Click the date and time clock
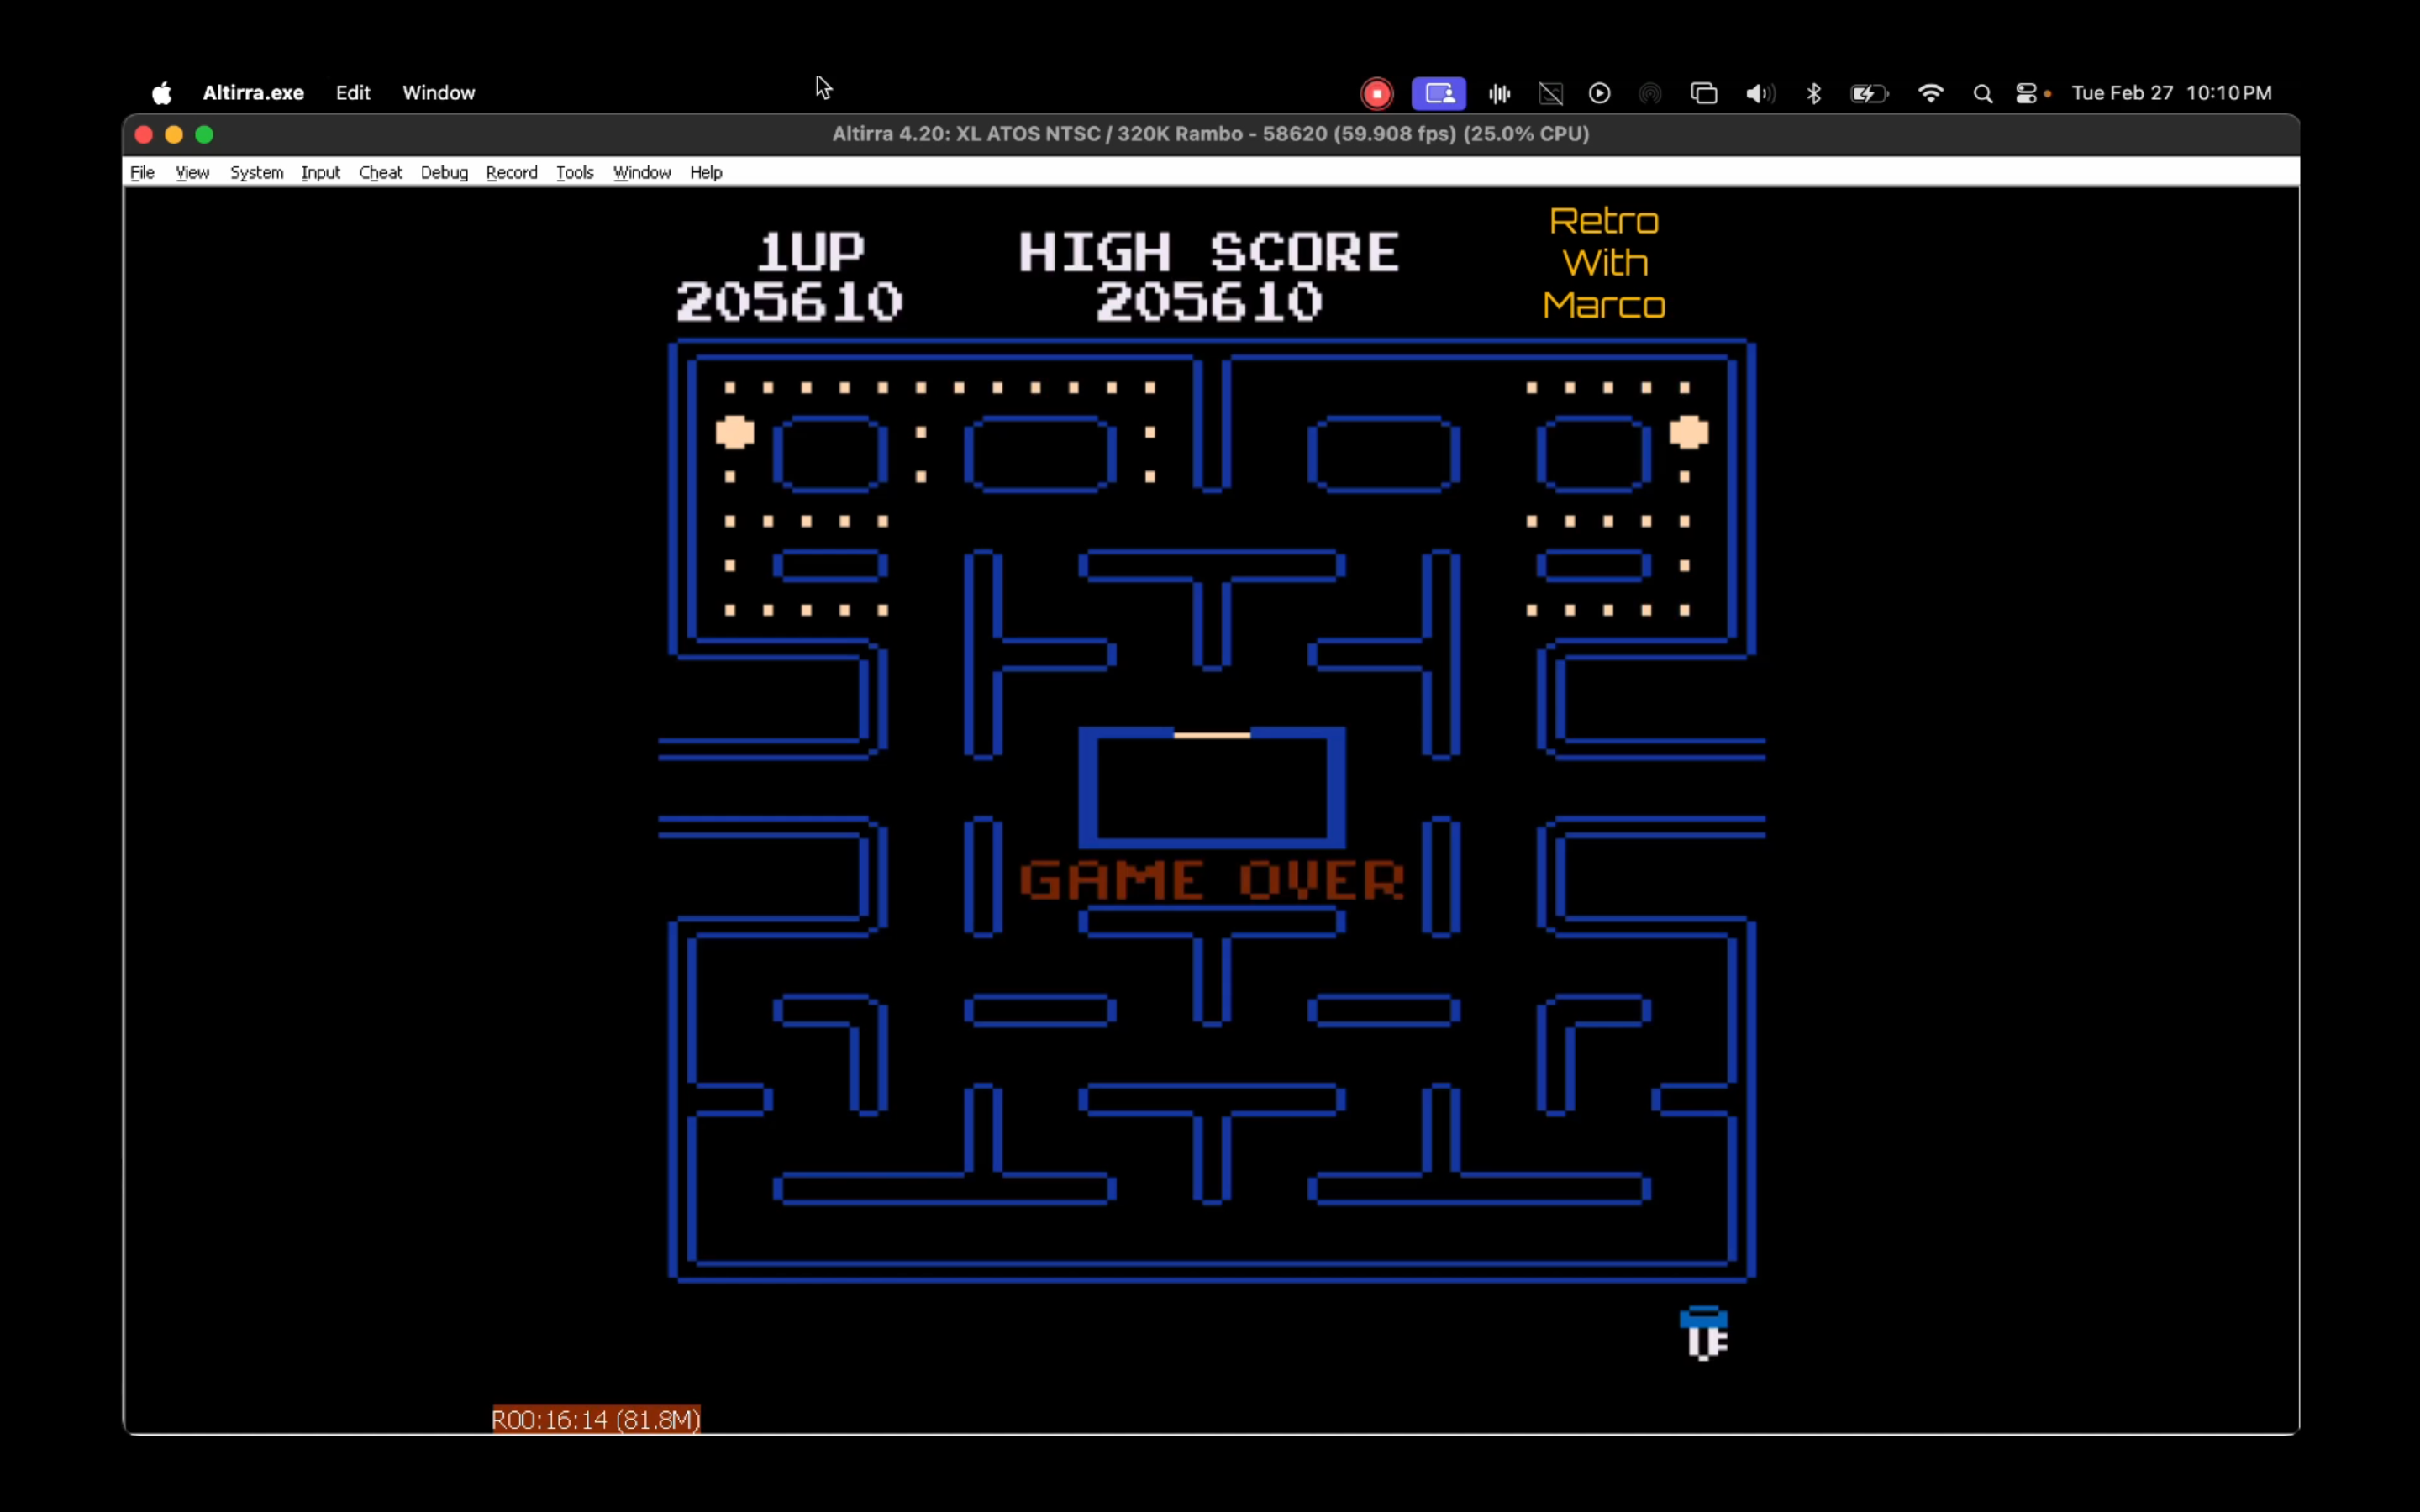2420x1512 pixels. point(2171,93)
